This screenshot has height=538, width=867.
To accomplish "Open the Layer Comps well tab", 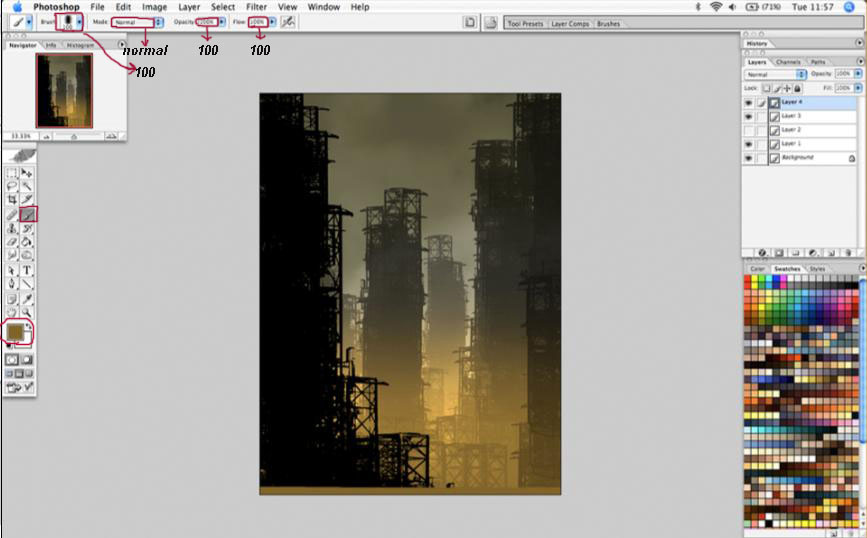I will (570, 24).
